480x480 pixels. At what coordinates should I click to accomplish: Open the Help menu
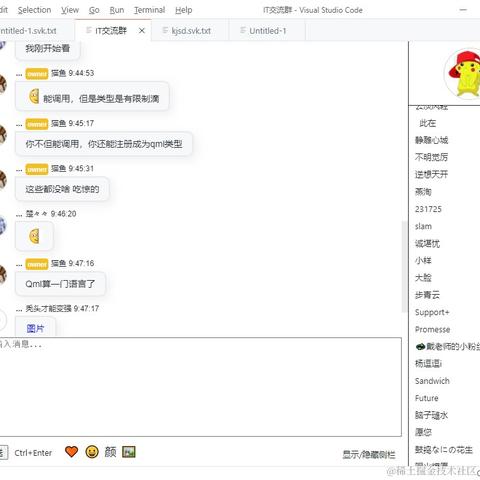click(184, 10)
